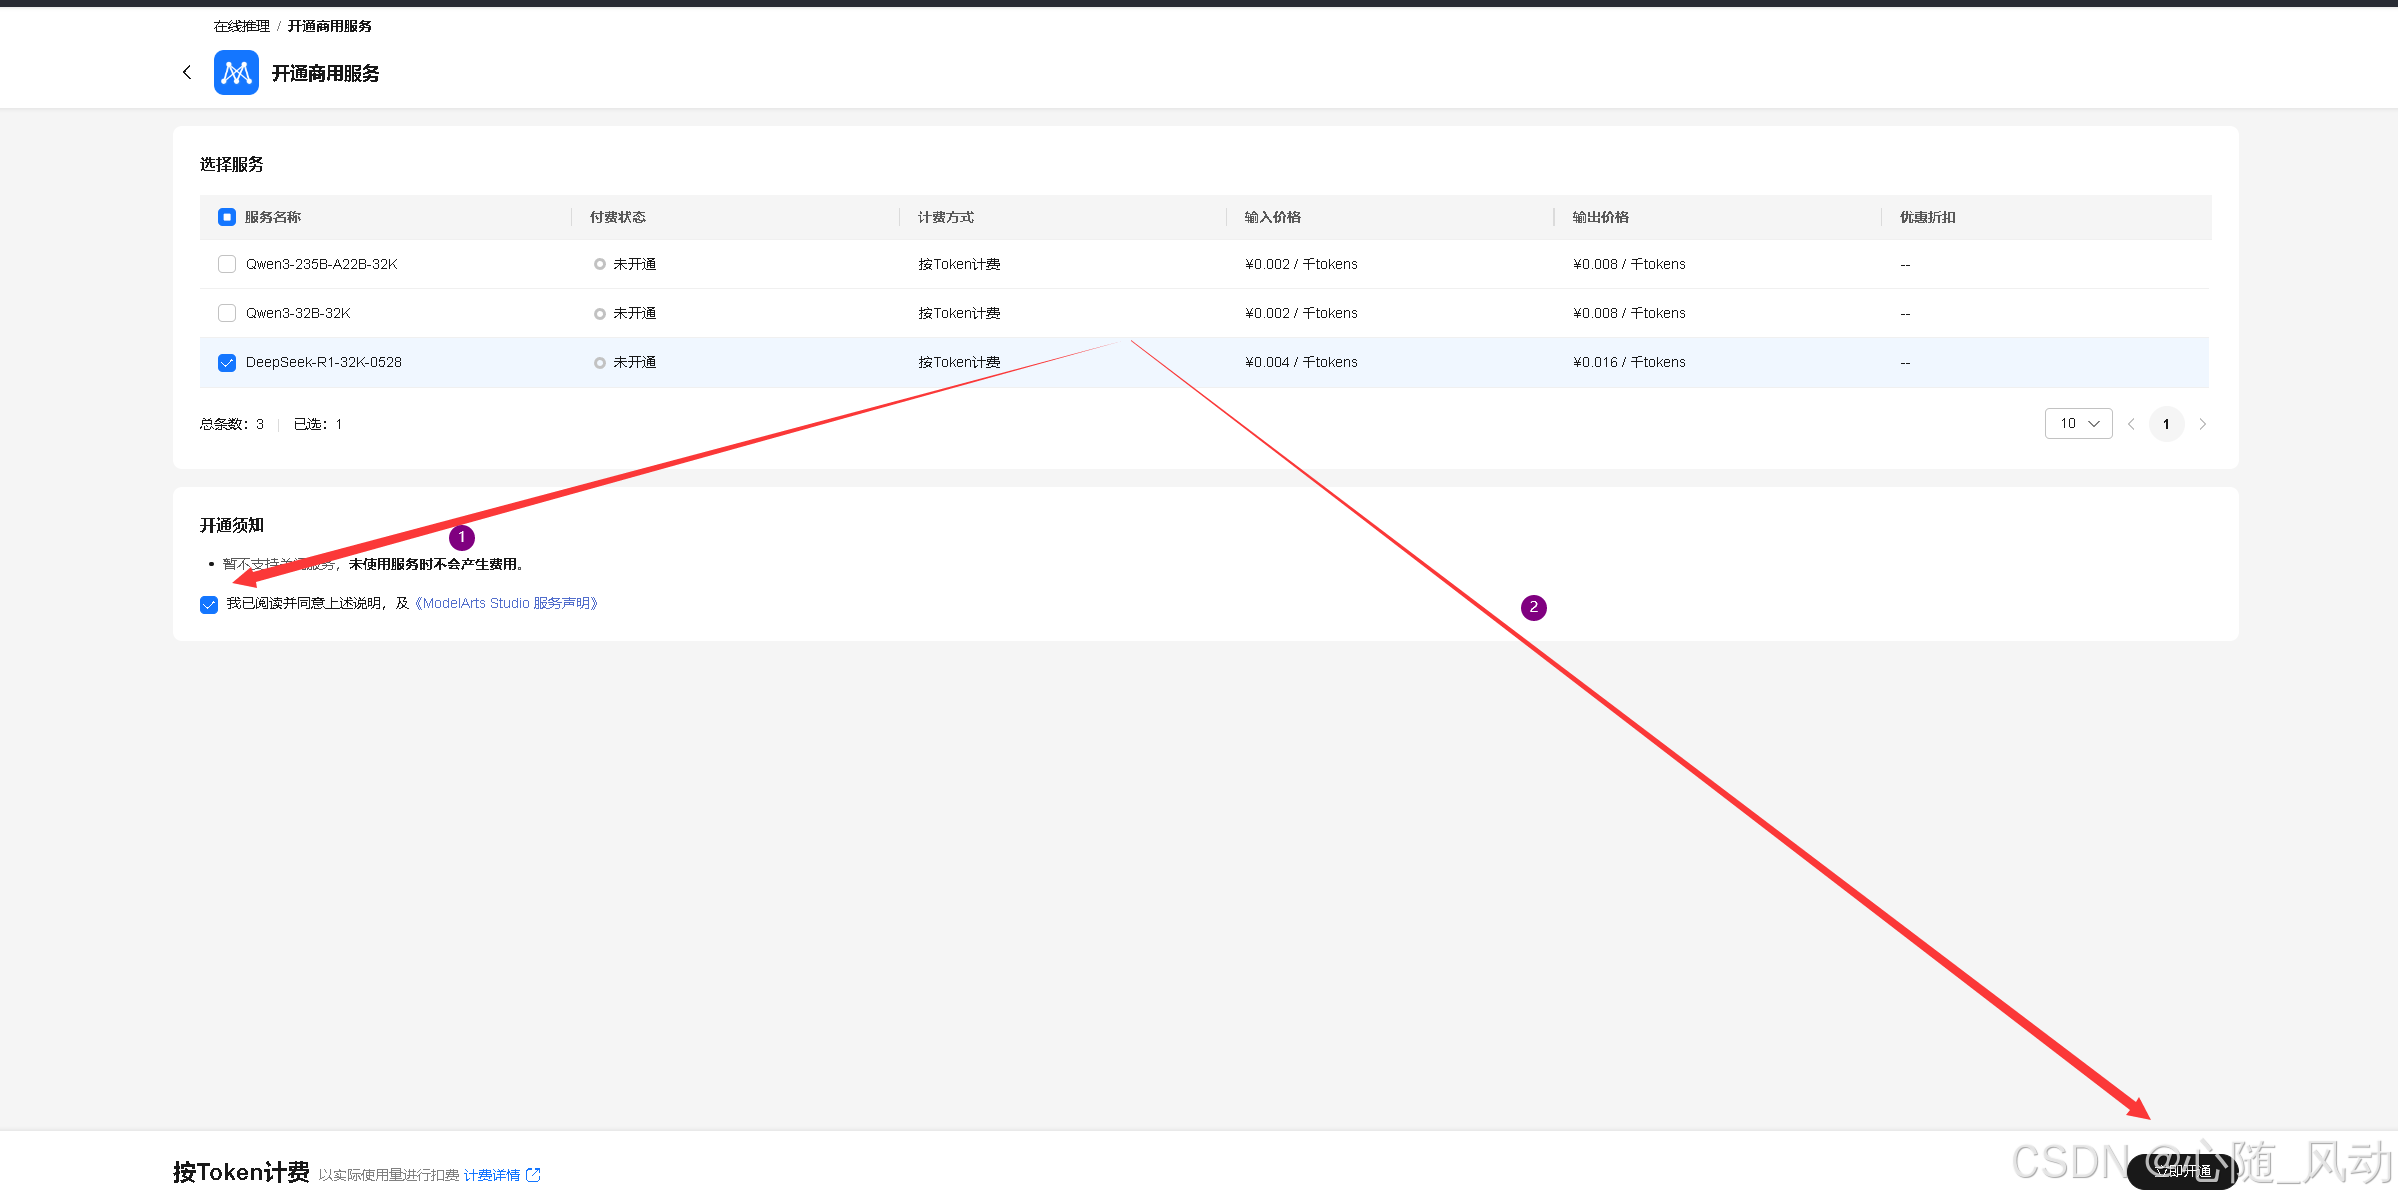Click the back arrow icon
2398x1201 pixels.
[187, 72]
